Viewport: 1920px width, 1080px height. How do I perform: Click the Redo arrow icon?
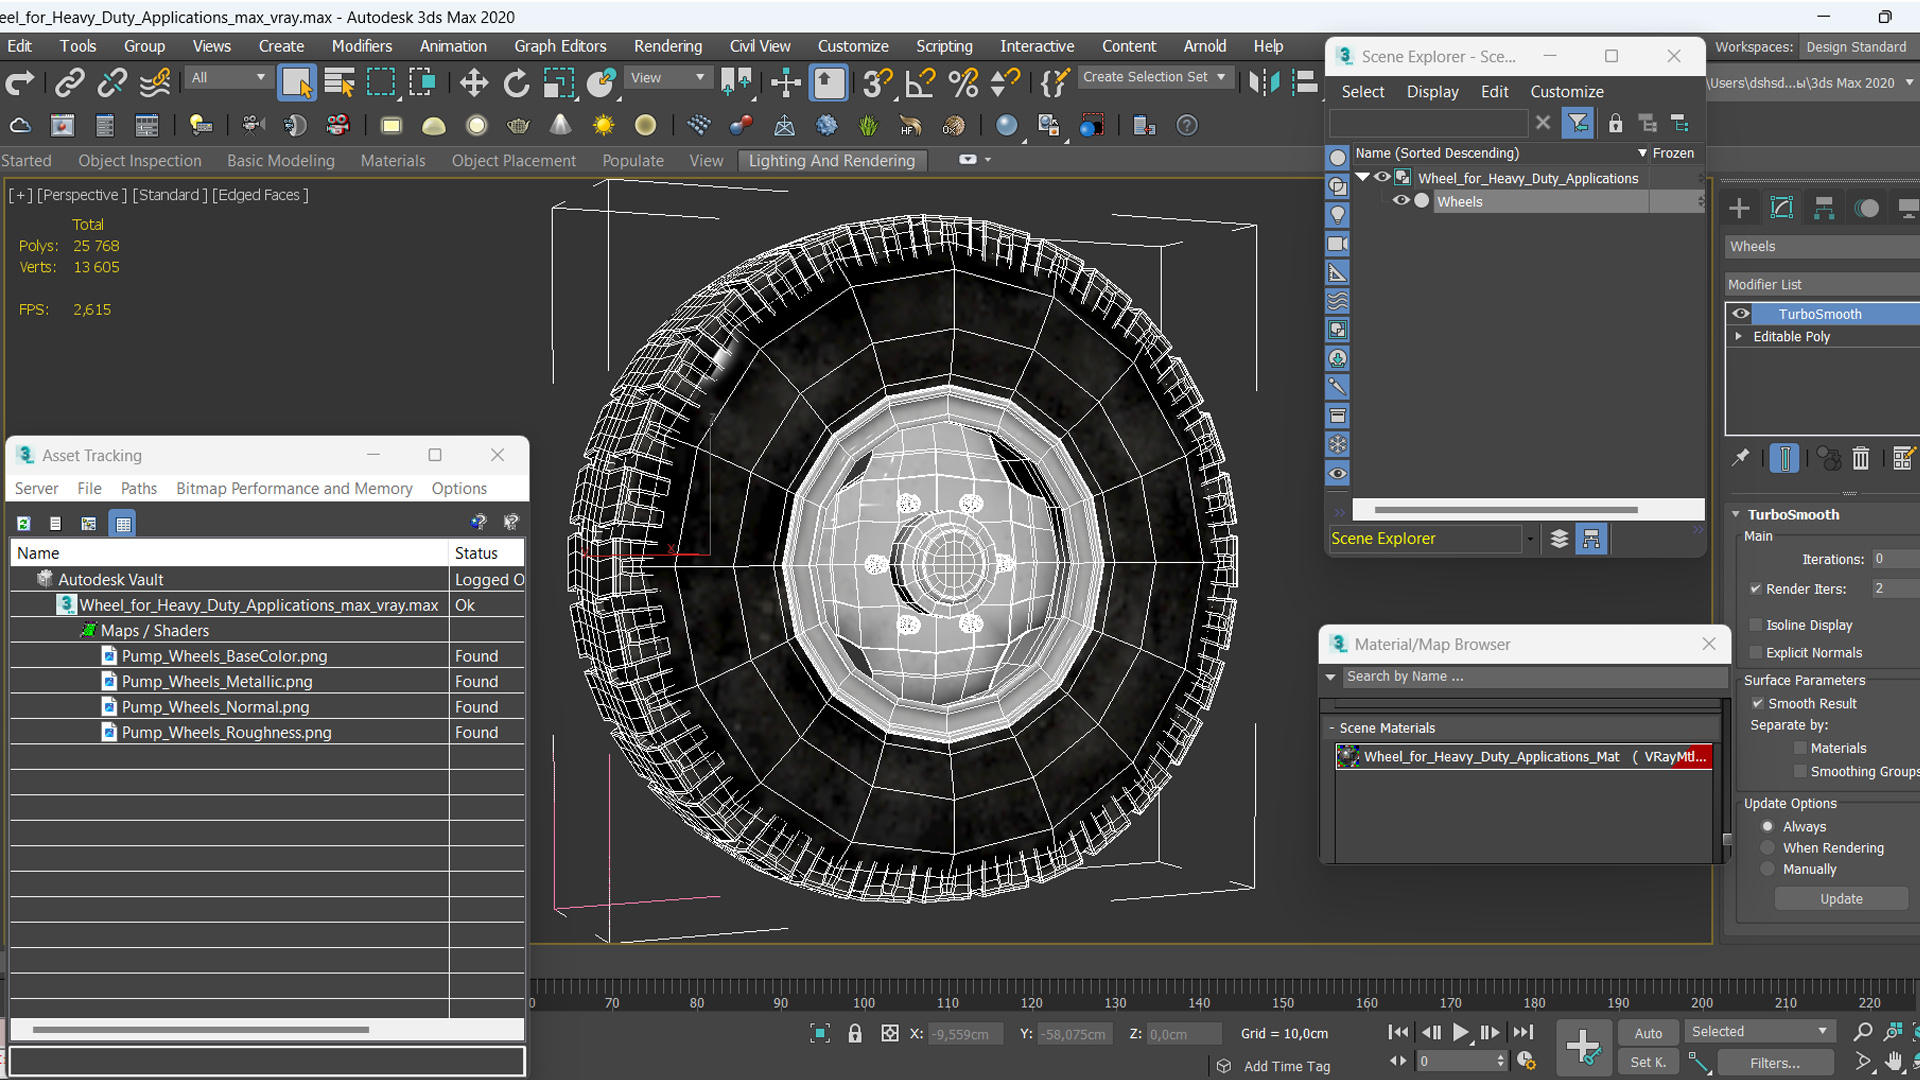[20, 83]
